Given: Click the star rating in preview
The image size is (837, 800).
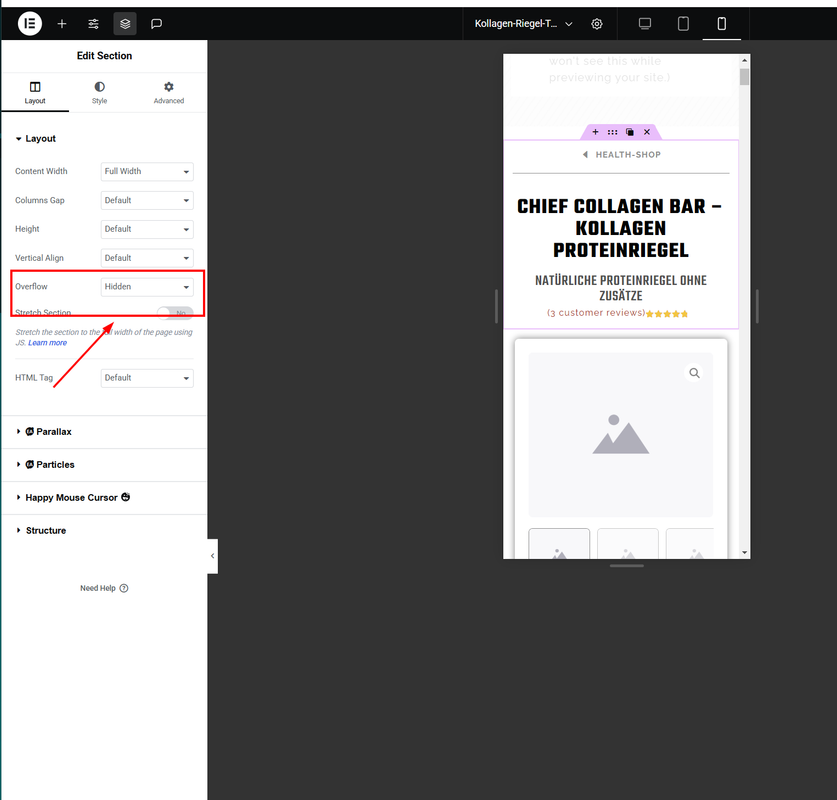Looking at the screenshot, I should tap(667, 314).
